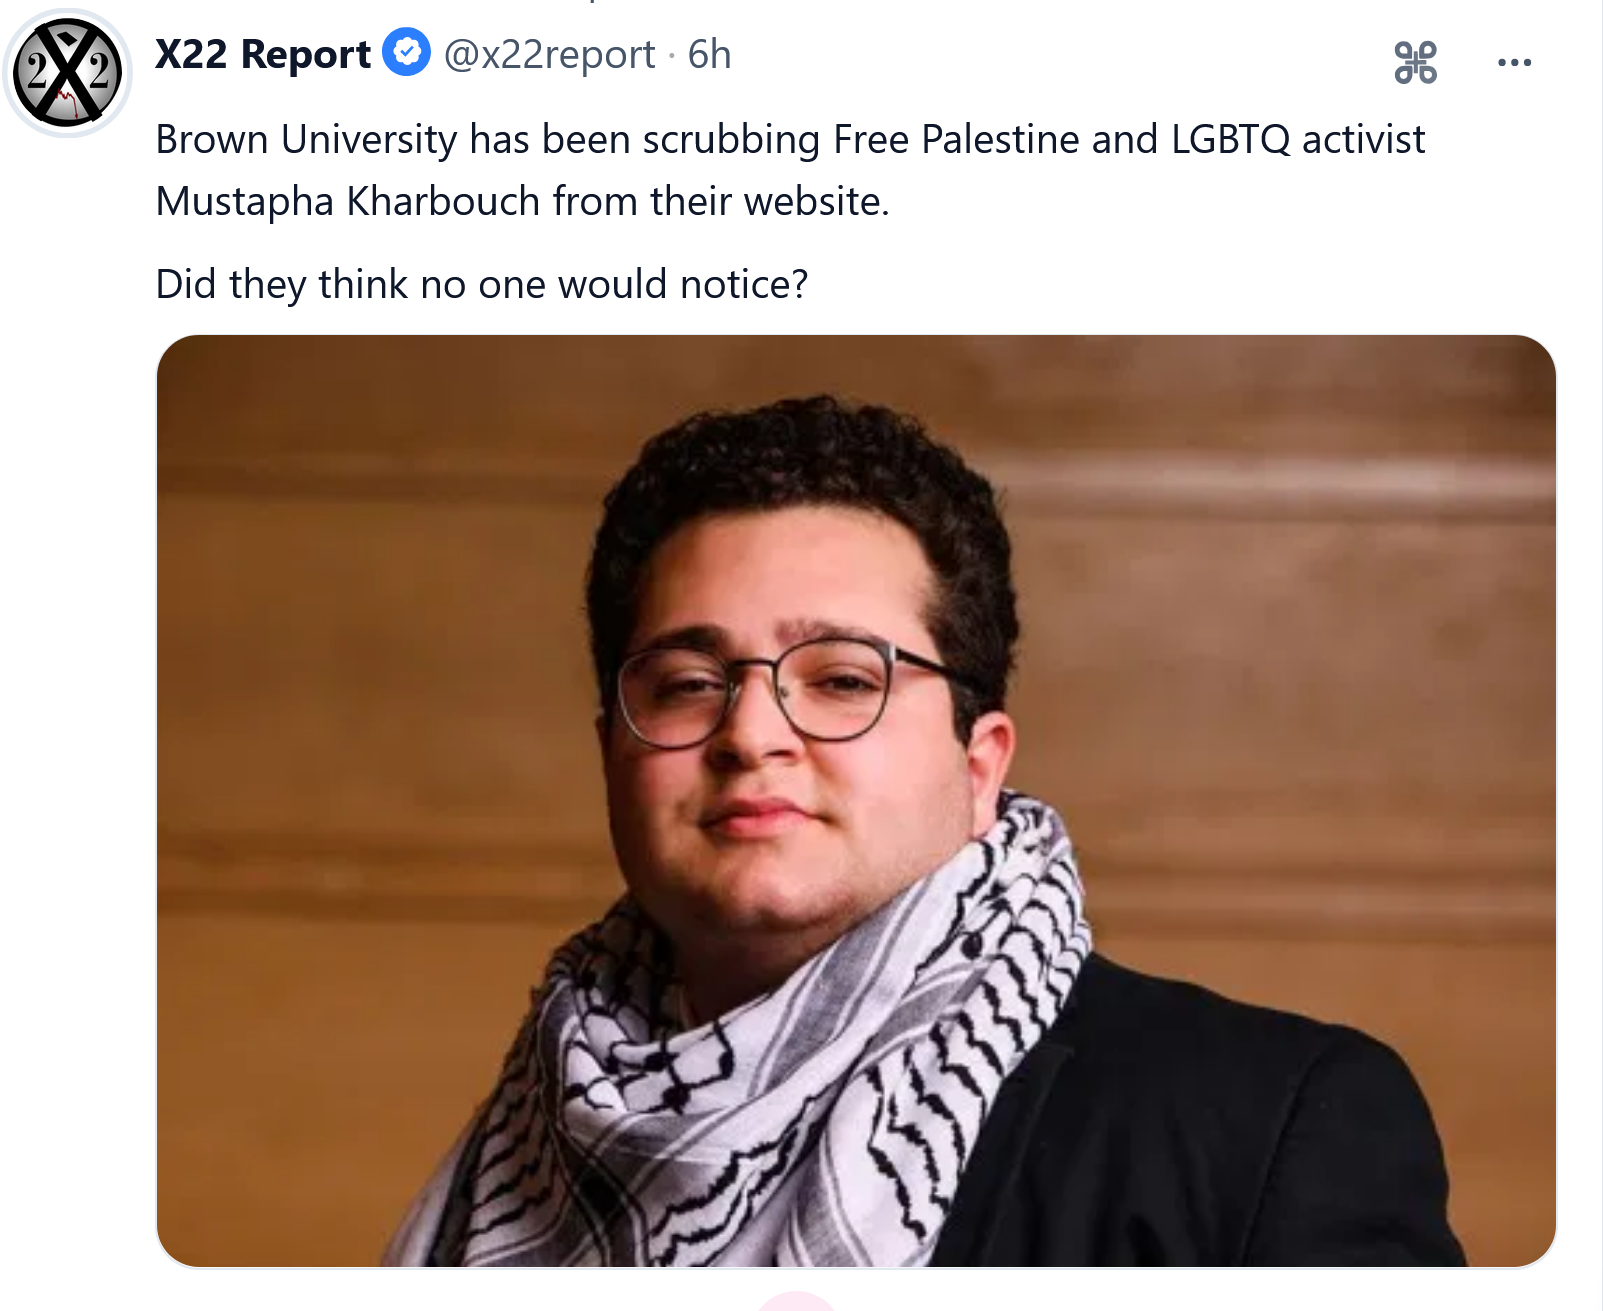1603x1311 pixels.
Task: Click the words "Brown University" in the post
Action: [x=306, y=140]
